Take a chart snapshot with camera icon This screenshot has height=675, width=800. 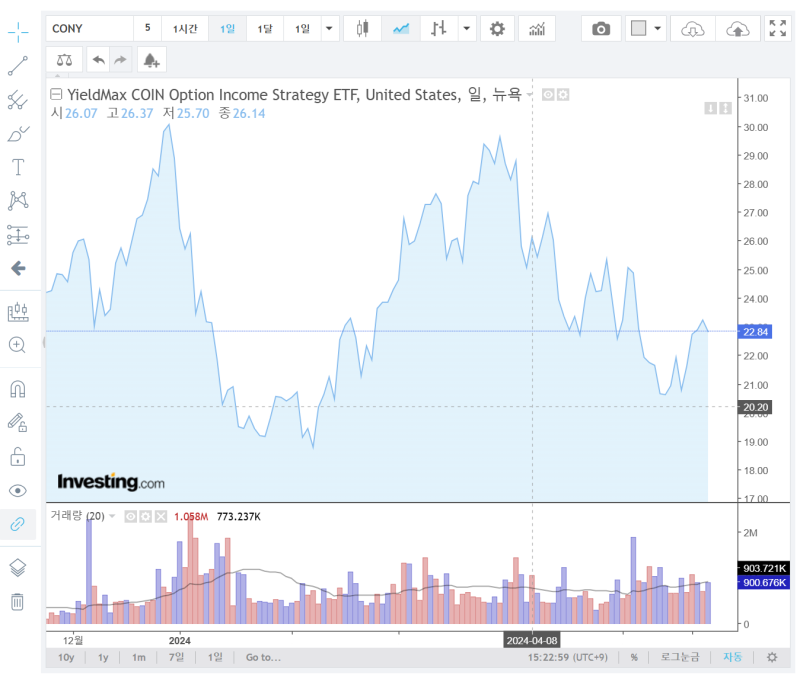pyautogui.click(x=601, y=28)
